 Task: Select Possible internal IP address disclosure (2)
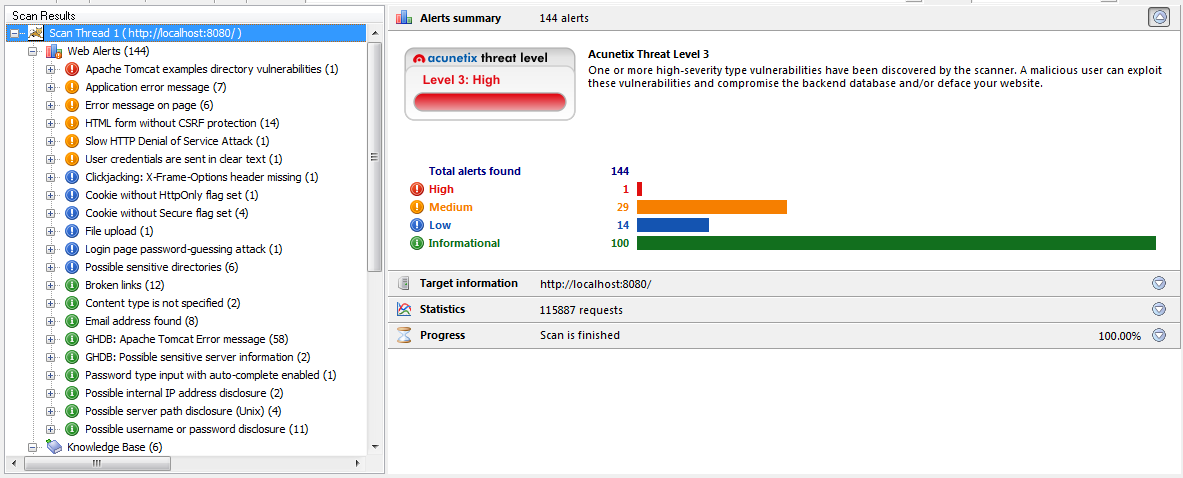click(x=184, y=393)
